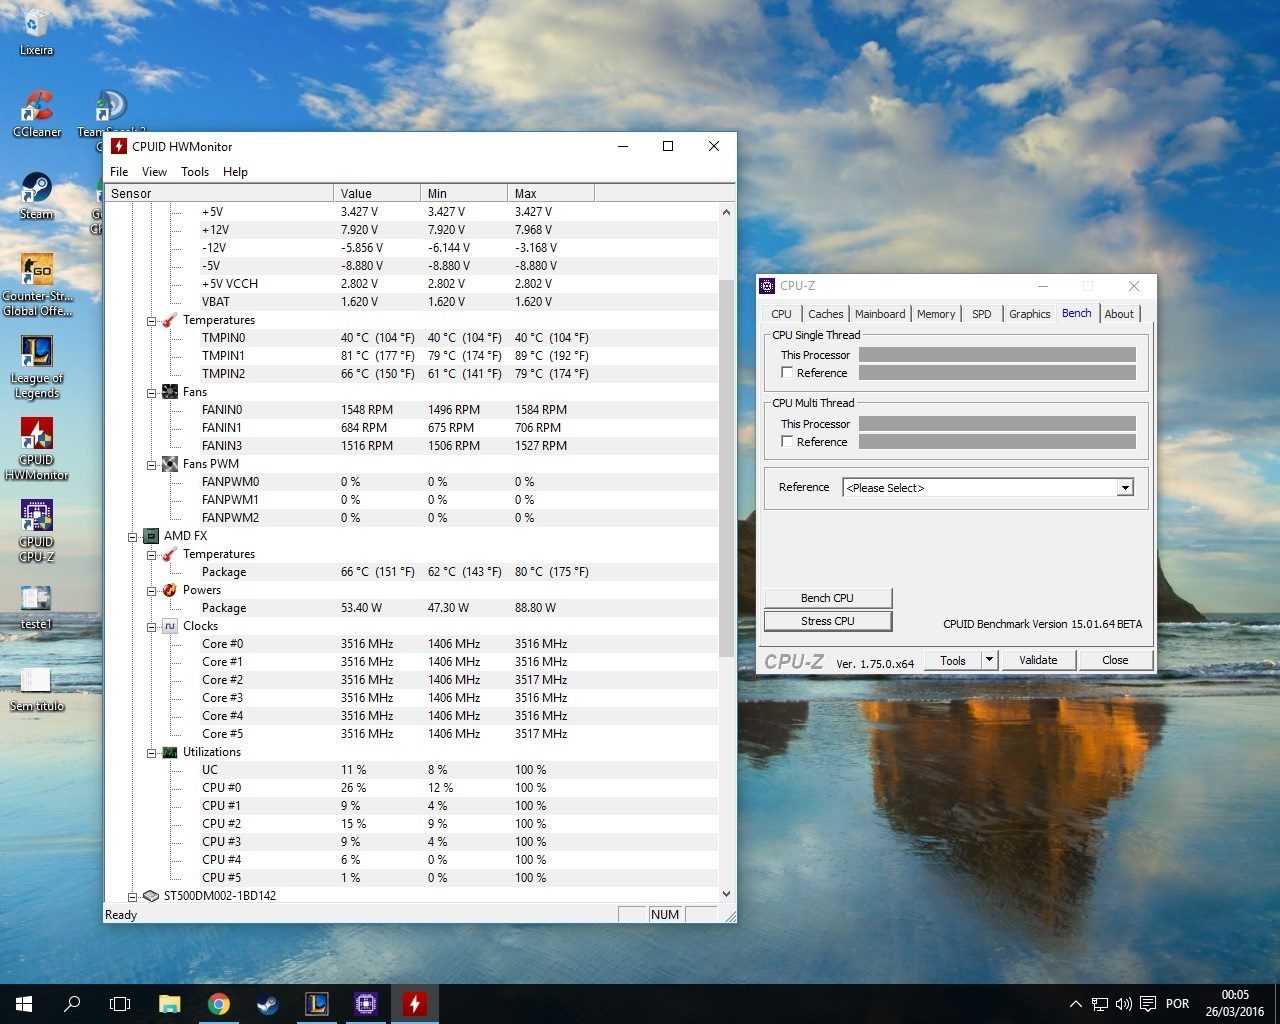Show hidden system tray icons chevron
1280x1024 pixels.
tap(1075, 1004)
